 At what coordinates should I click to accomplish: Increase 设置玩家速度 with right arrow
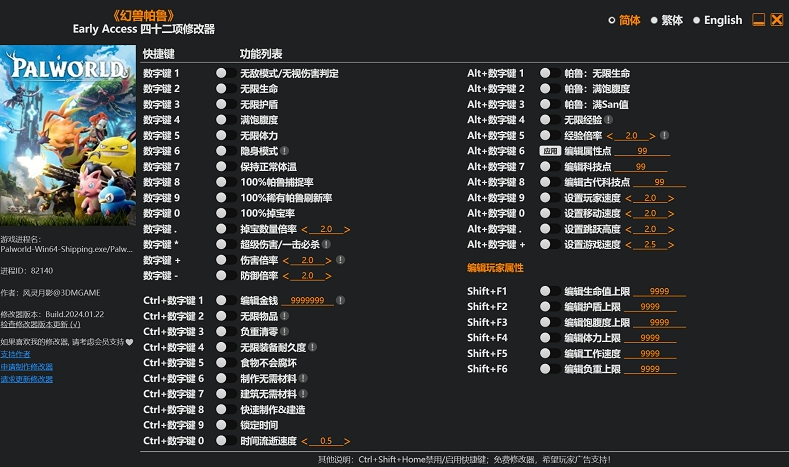click(671, 198)
